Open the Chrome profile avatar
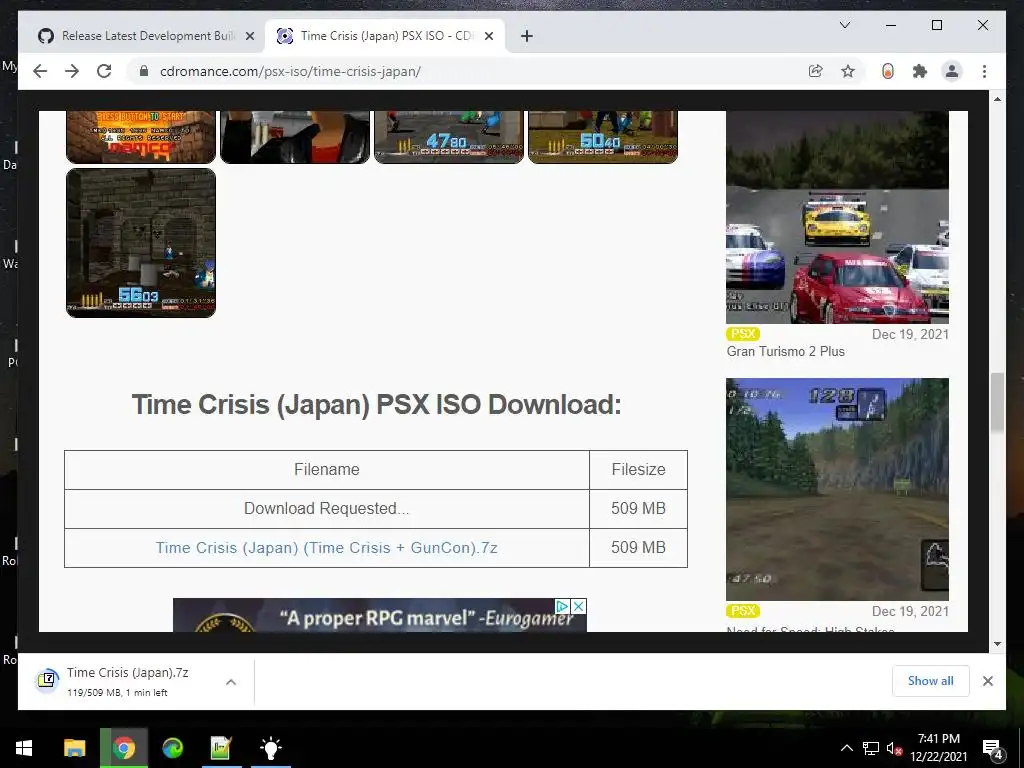1024x768 pixels. pyautogui.click(x=952, y=71)
